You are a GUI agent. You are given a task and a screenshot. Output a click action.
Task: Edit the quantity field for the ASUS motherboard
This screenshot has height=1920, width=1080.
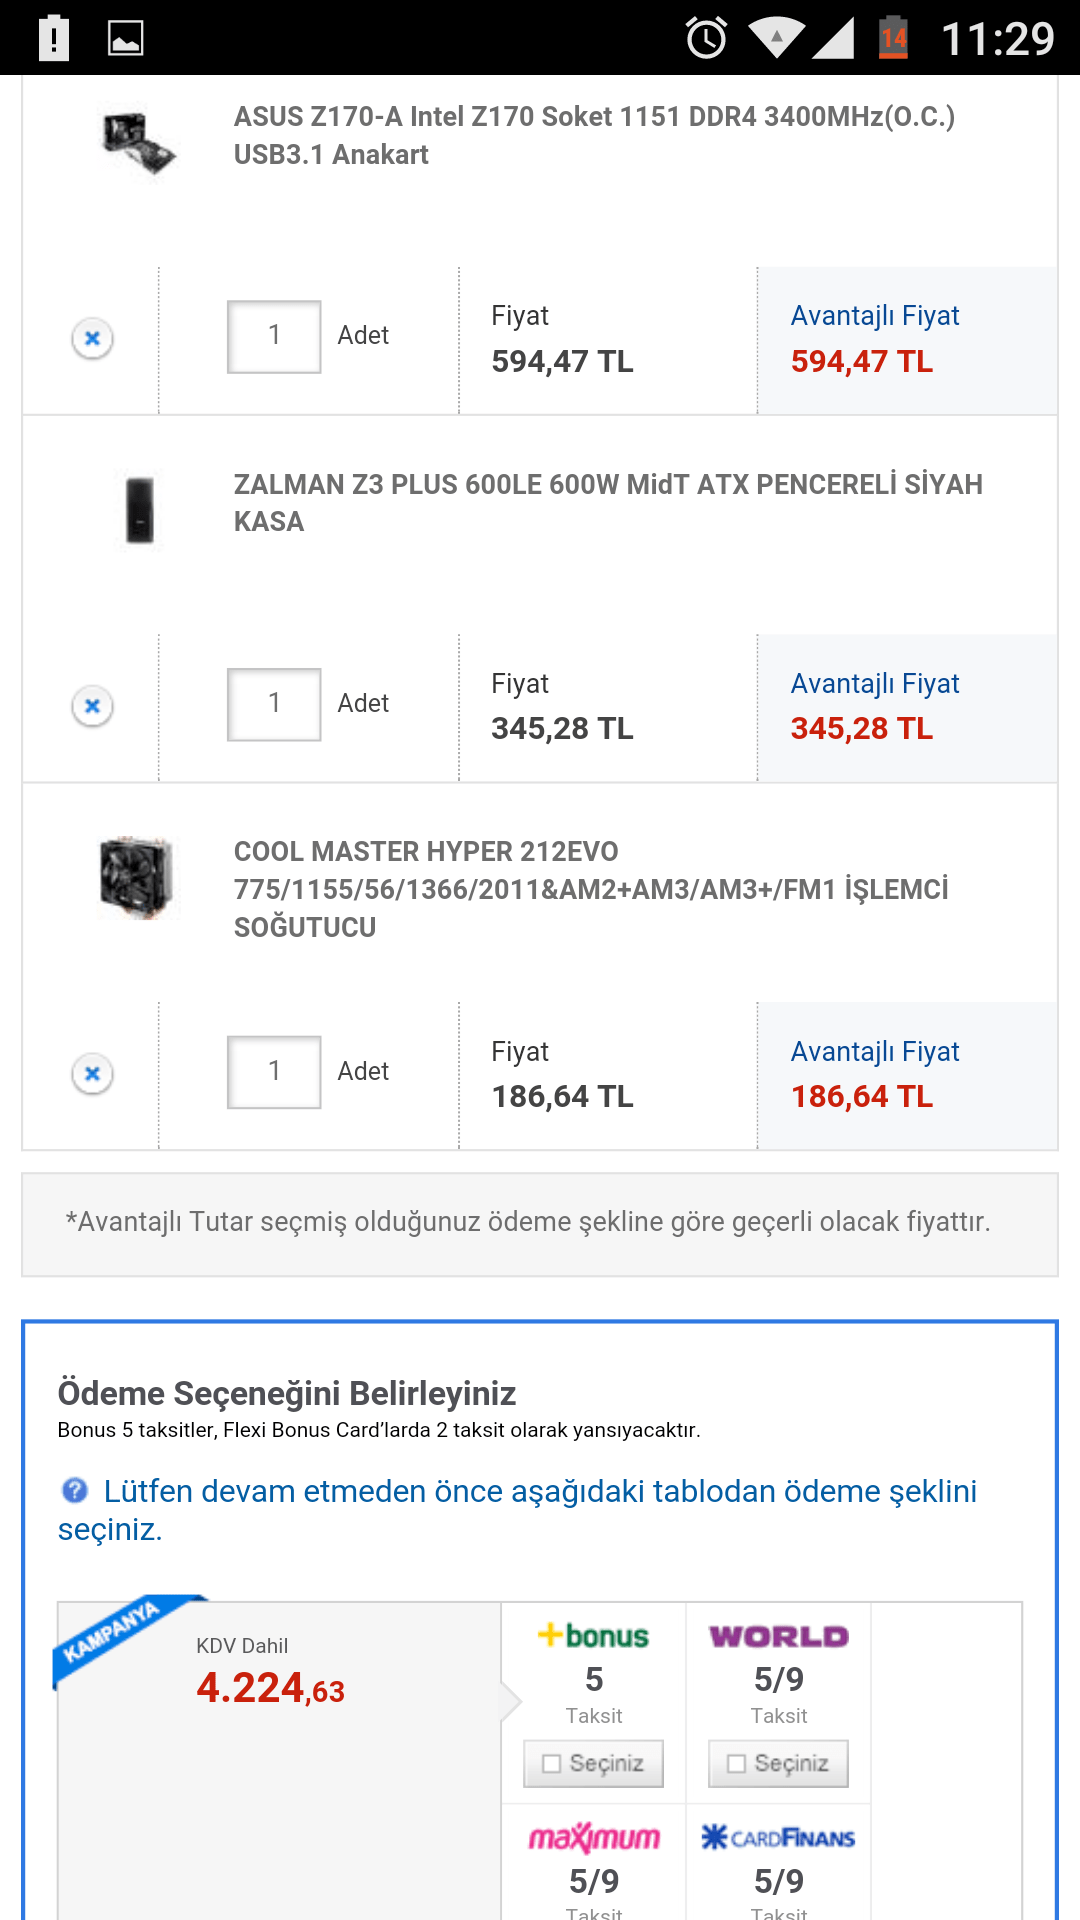273,338
